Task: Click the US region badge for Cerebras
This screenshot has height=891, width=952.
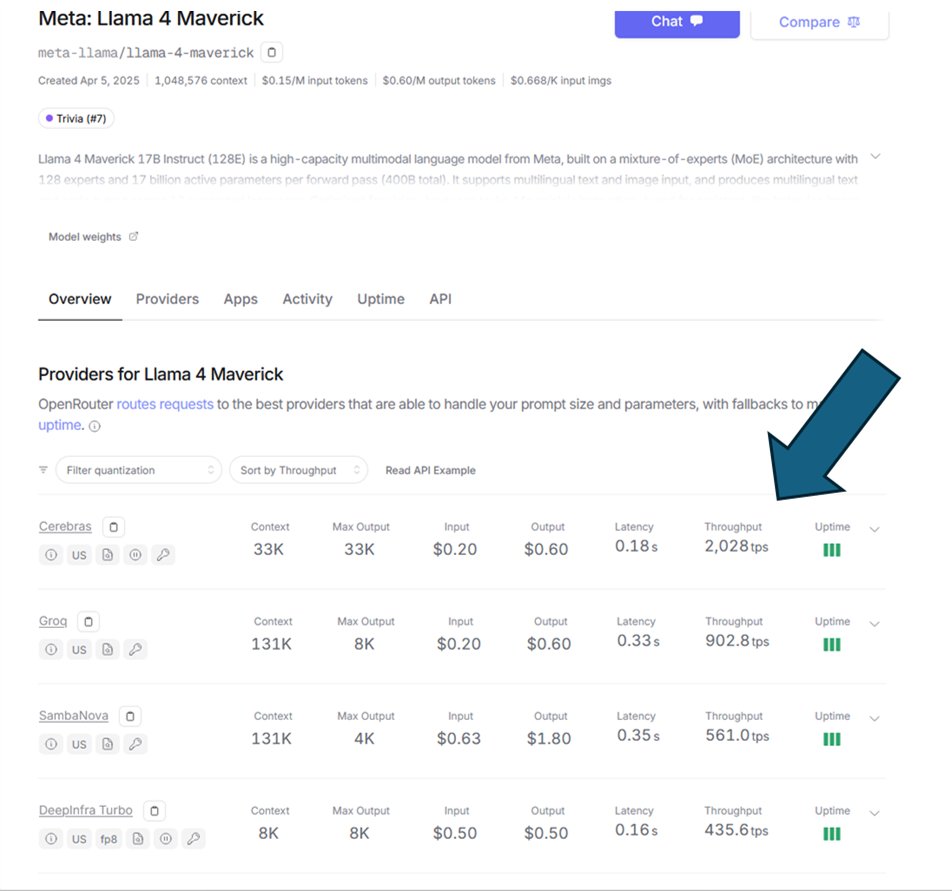Action: pyautogui.click(x=79, y=555)
